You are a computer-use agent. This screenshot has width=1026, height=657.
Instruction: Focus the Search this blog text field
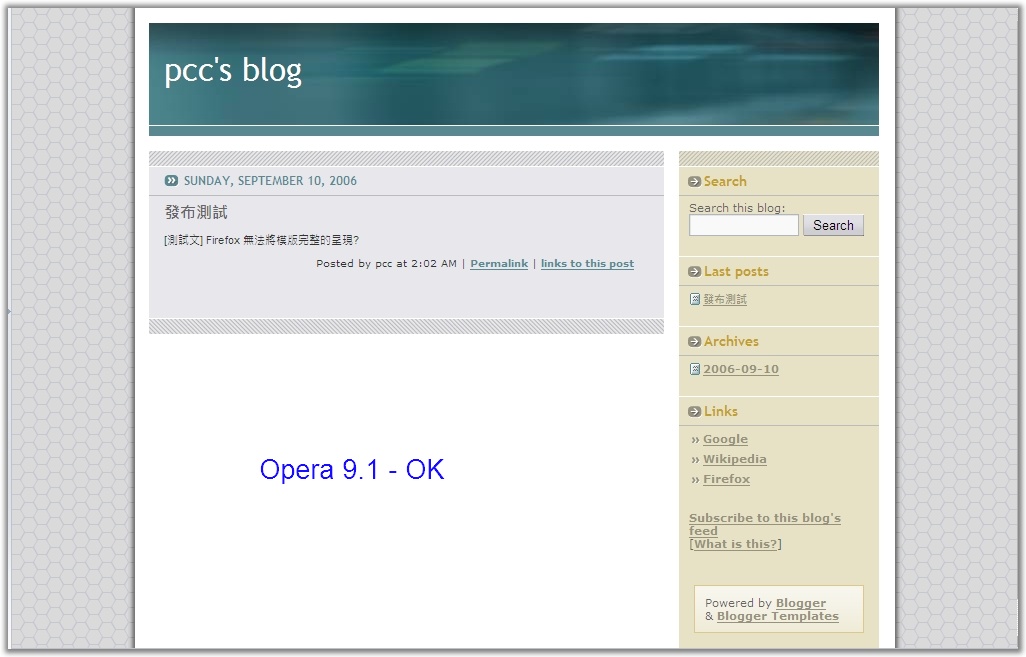[x=743, y=225]
